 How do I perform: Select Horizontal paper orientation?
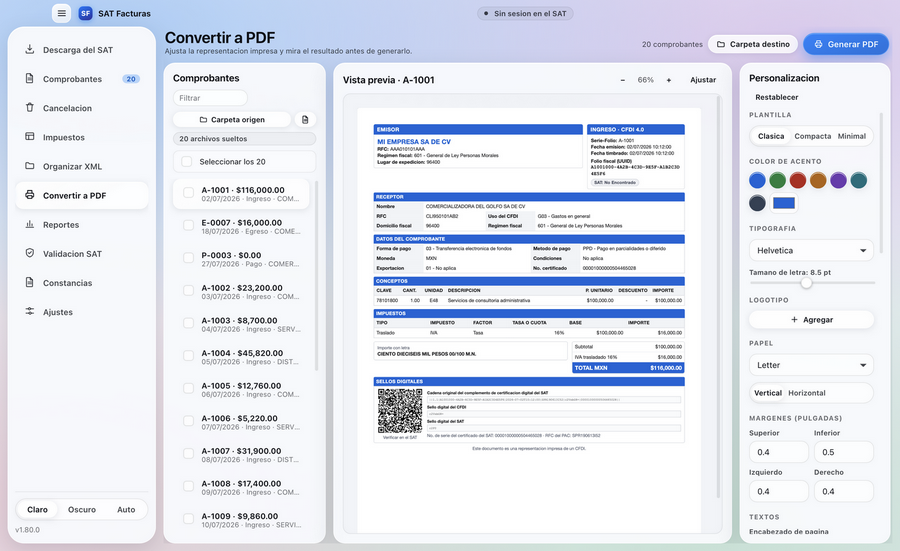(x=806, y=393)
